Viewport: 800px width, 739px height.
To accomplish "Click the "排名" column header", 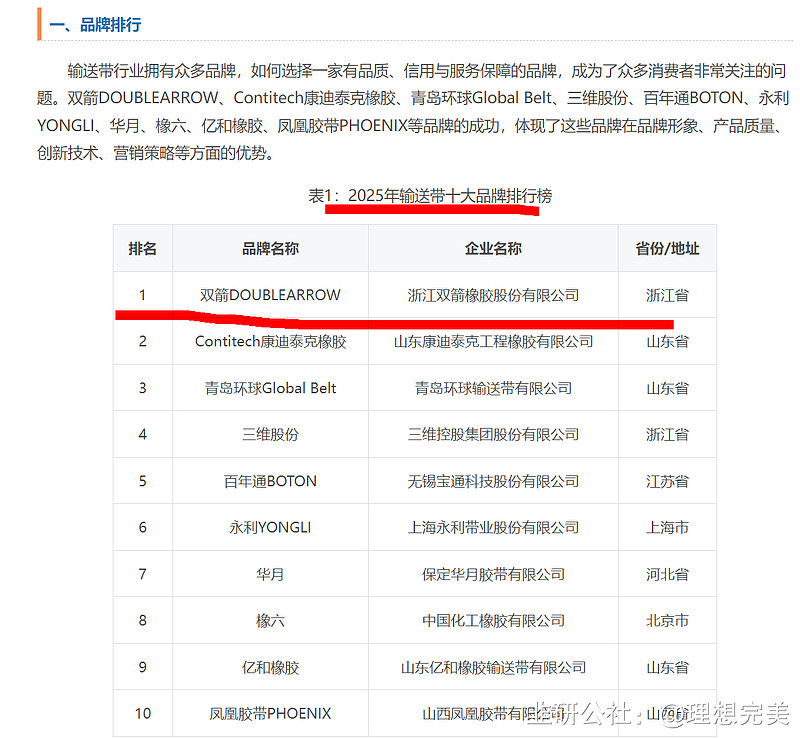I will pyautogui.click(x=142, y=249).
